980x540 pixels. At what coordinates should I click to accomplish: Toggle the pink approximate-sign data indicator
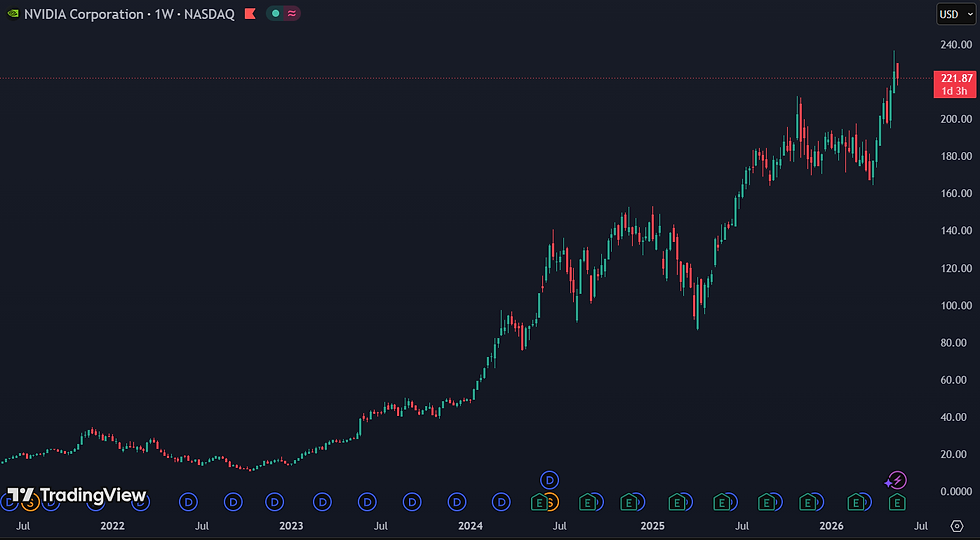coord(292,14)
